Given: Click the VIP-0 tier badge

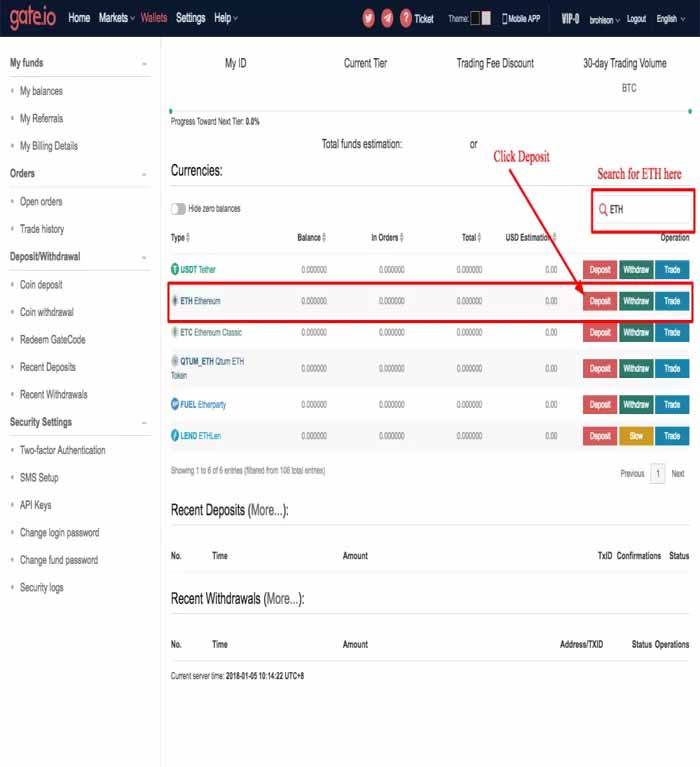Looking at the screenshot, I should [x=570, y=19].
